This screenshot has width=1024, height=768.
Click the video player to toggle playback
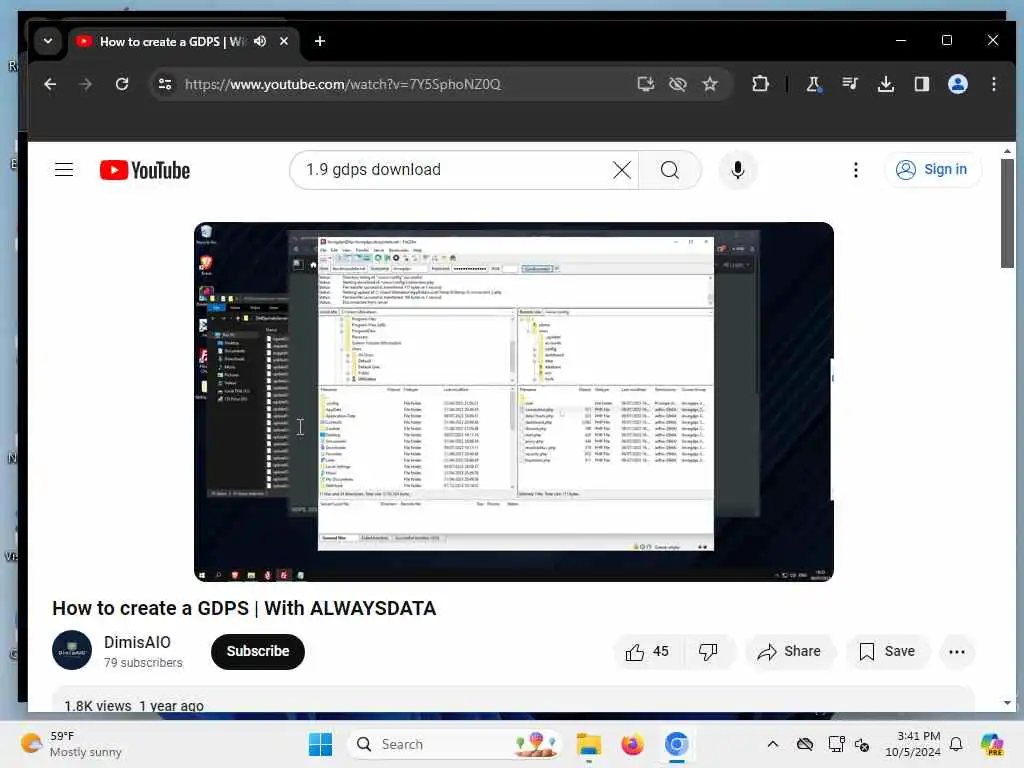(514, 402)
